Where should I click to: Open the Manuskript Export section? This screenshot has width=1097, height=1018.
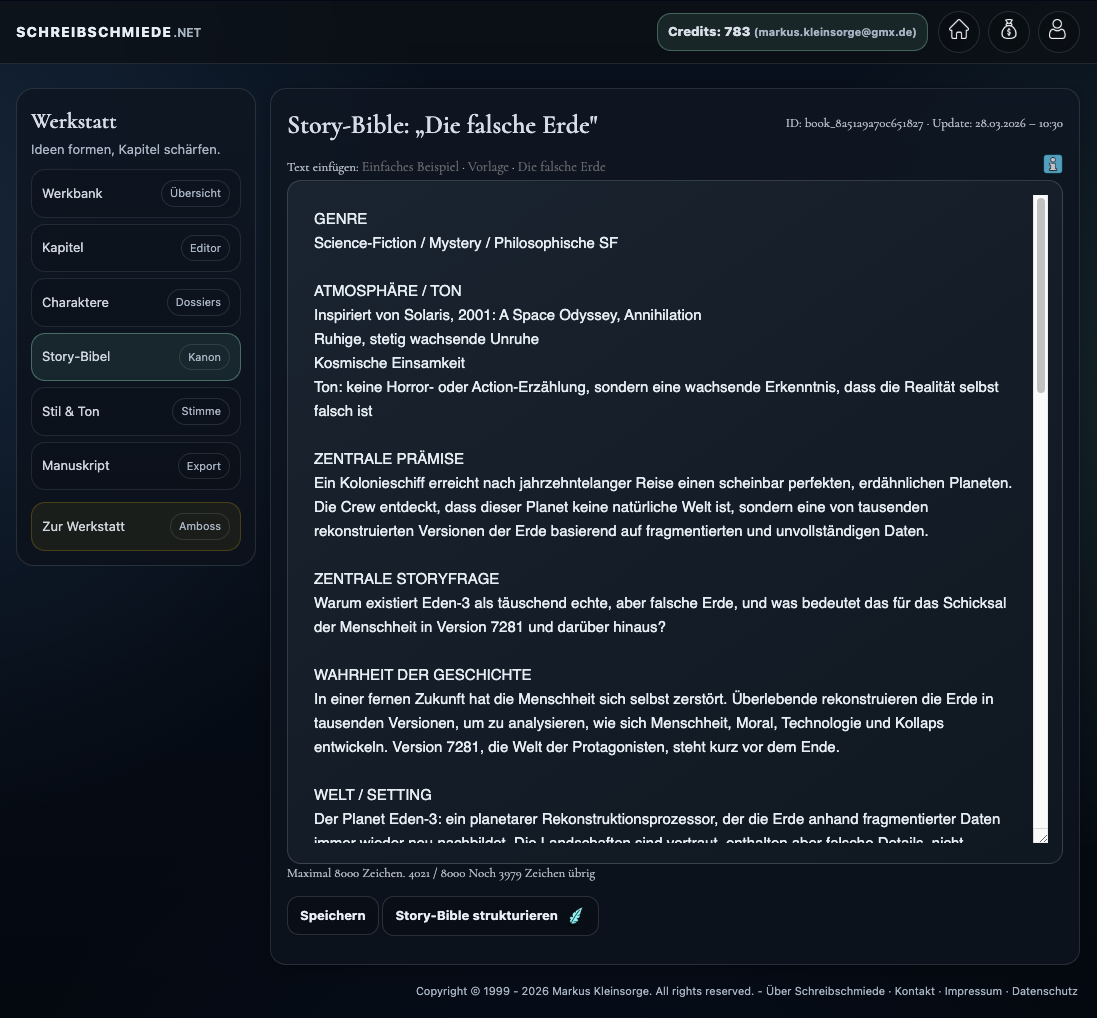click(x=135, y=465)
